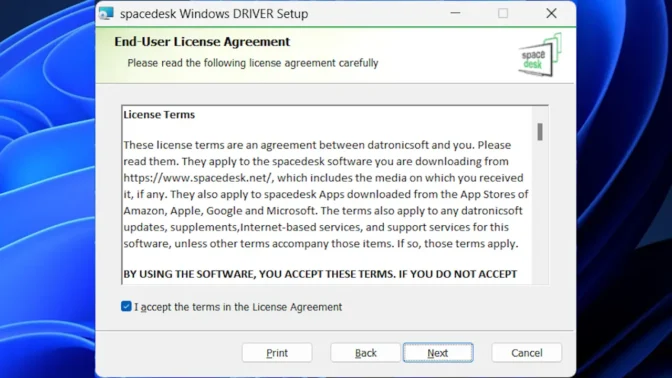Click the "spacedesk Windows DRIVER Setup" window title
672x378 pixels.
click(x=214, y=14)
